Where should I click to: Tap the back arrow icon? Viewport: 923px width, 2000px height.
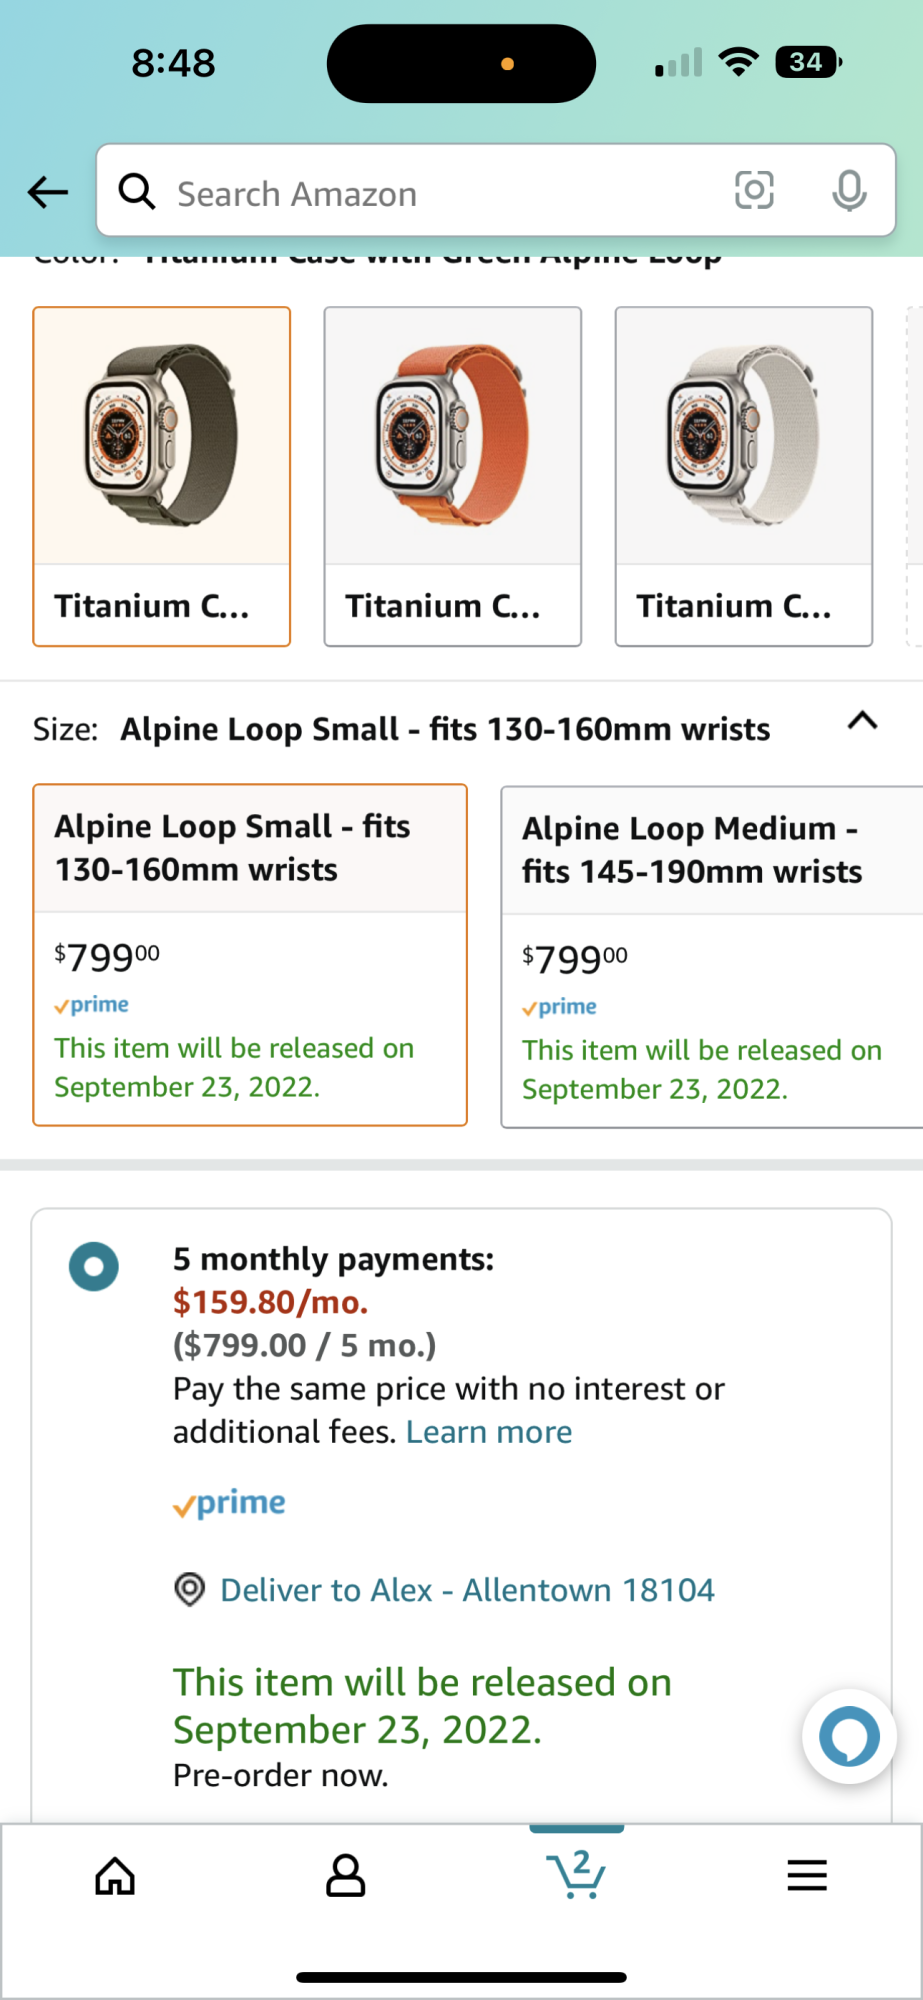(x=48, y=192)
